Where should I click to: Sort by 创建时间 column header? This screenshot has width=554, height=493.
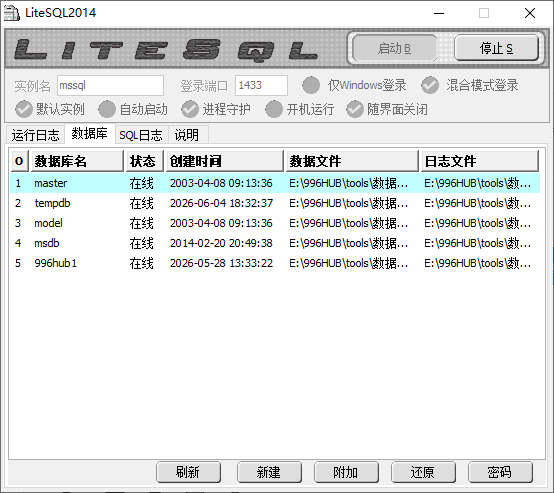225,161
